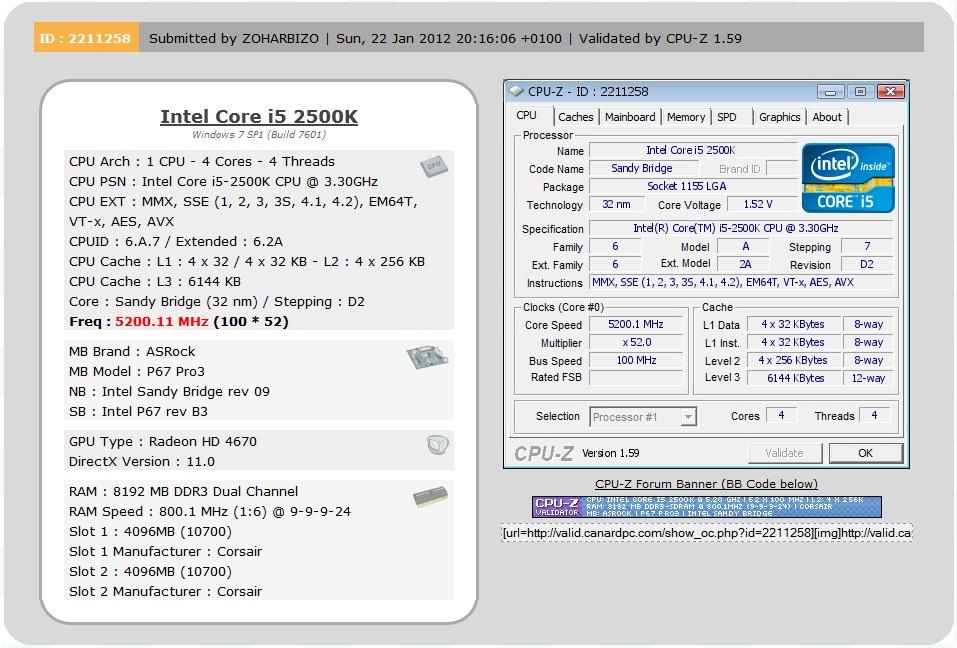
Task: Open the Graphics tab
Action: tap(779, 117)
